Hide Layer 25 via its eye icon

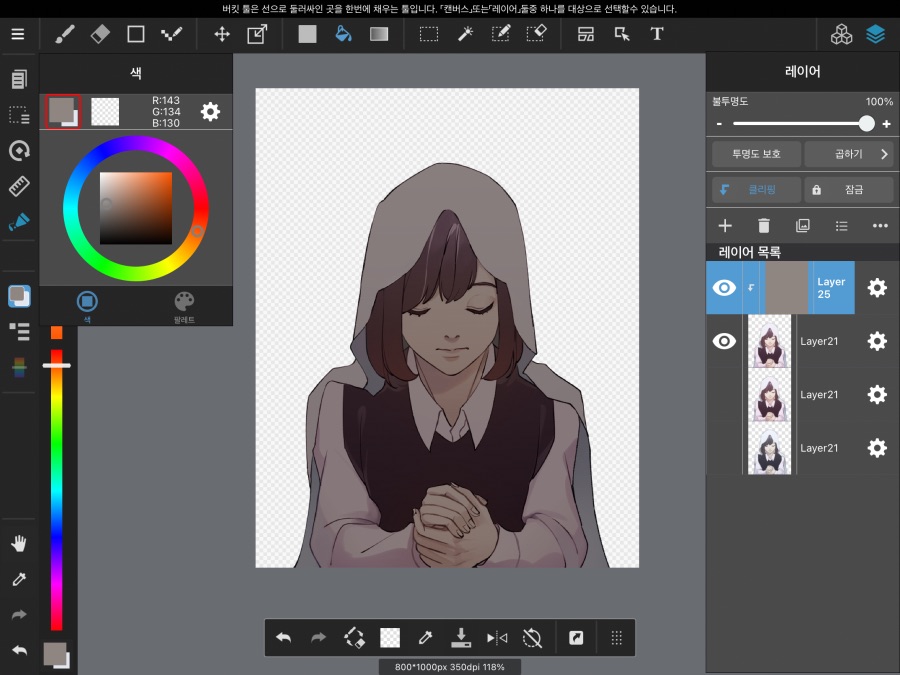point(723,287)
